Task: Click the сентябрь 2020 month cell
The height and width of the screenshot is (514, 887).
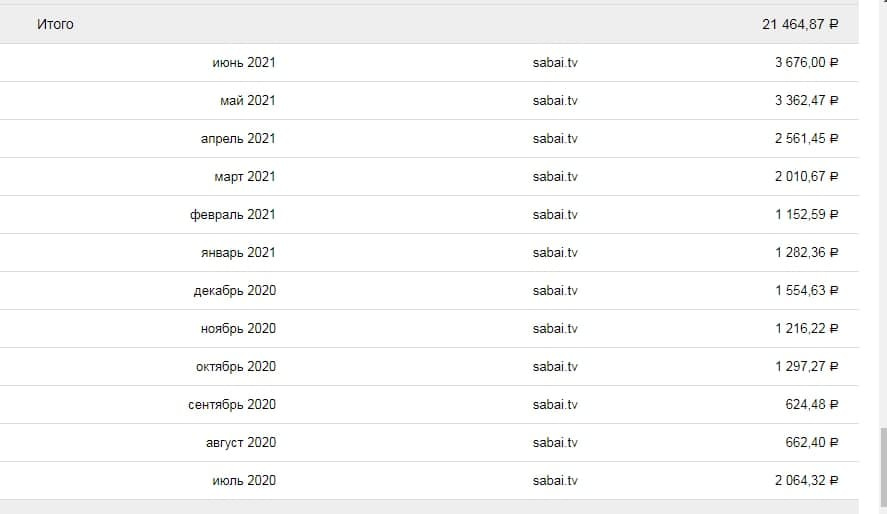Action: click(x=231, y=404)
